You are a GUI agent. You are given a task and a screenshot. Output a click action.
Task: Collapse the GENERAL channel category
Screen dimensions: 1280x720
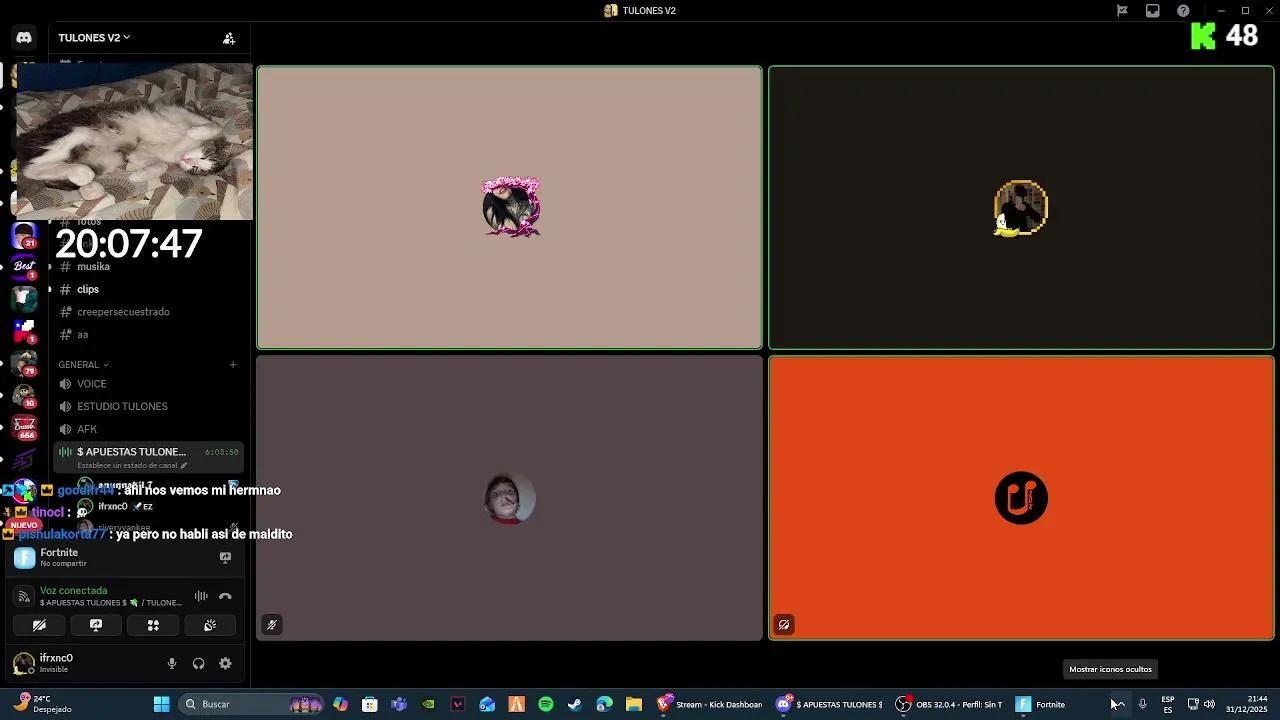tap(78, 364)
